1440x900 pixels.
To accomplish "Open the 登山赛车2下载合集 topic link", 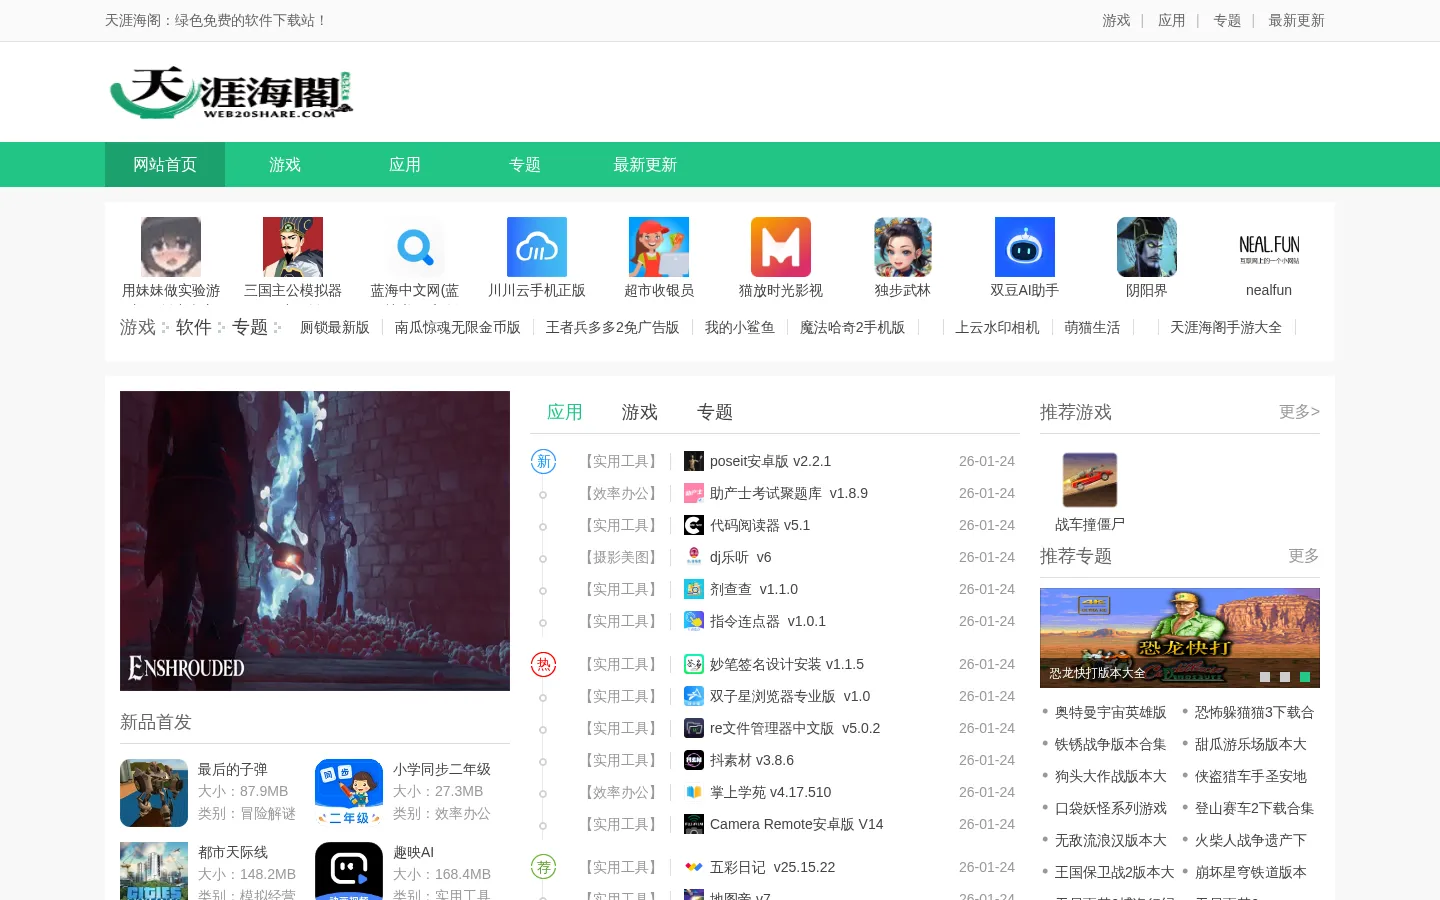I will (1254, 808).
